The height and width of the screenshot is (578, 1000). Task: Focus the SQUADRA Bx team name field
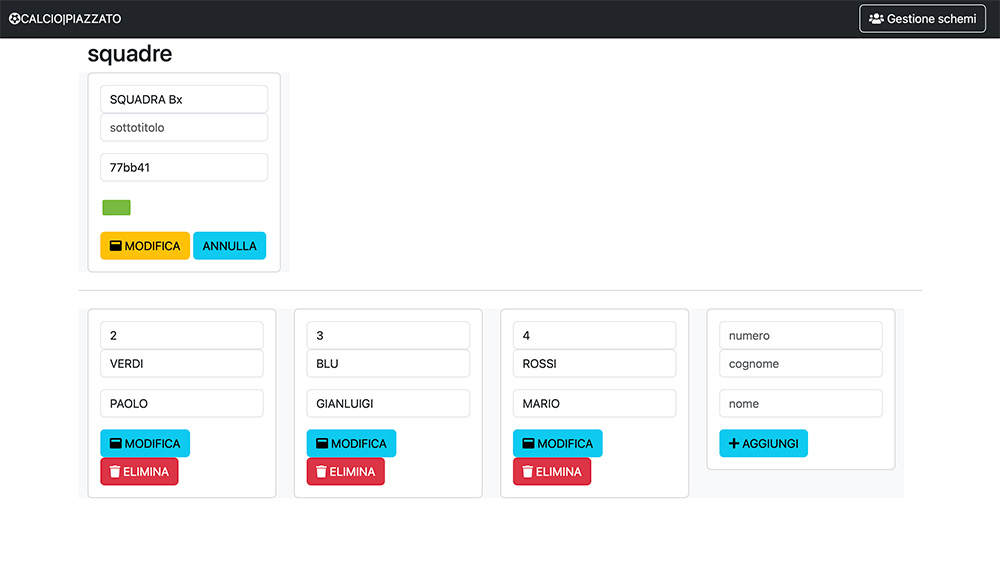tap(184, 100)
